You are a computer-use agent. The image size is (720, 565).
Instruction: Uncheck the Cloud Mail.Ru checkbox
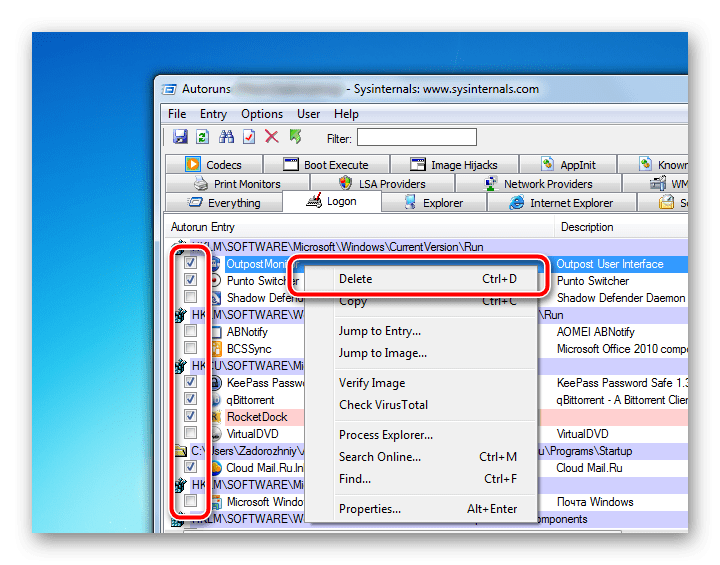pyautogui.click(x=190, y=467)
